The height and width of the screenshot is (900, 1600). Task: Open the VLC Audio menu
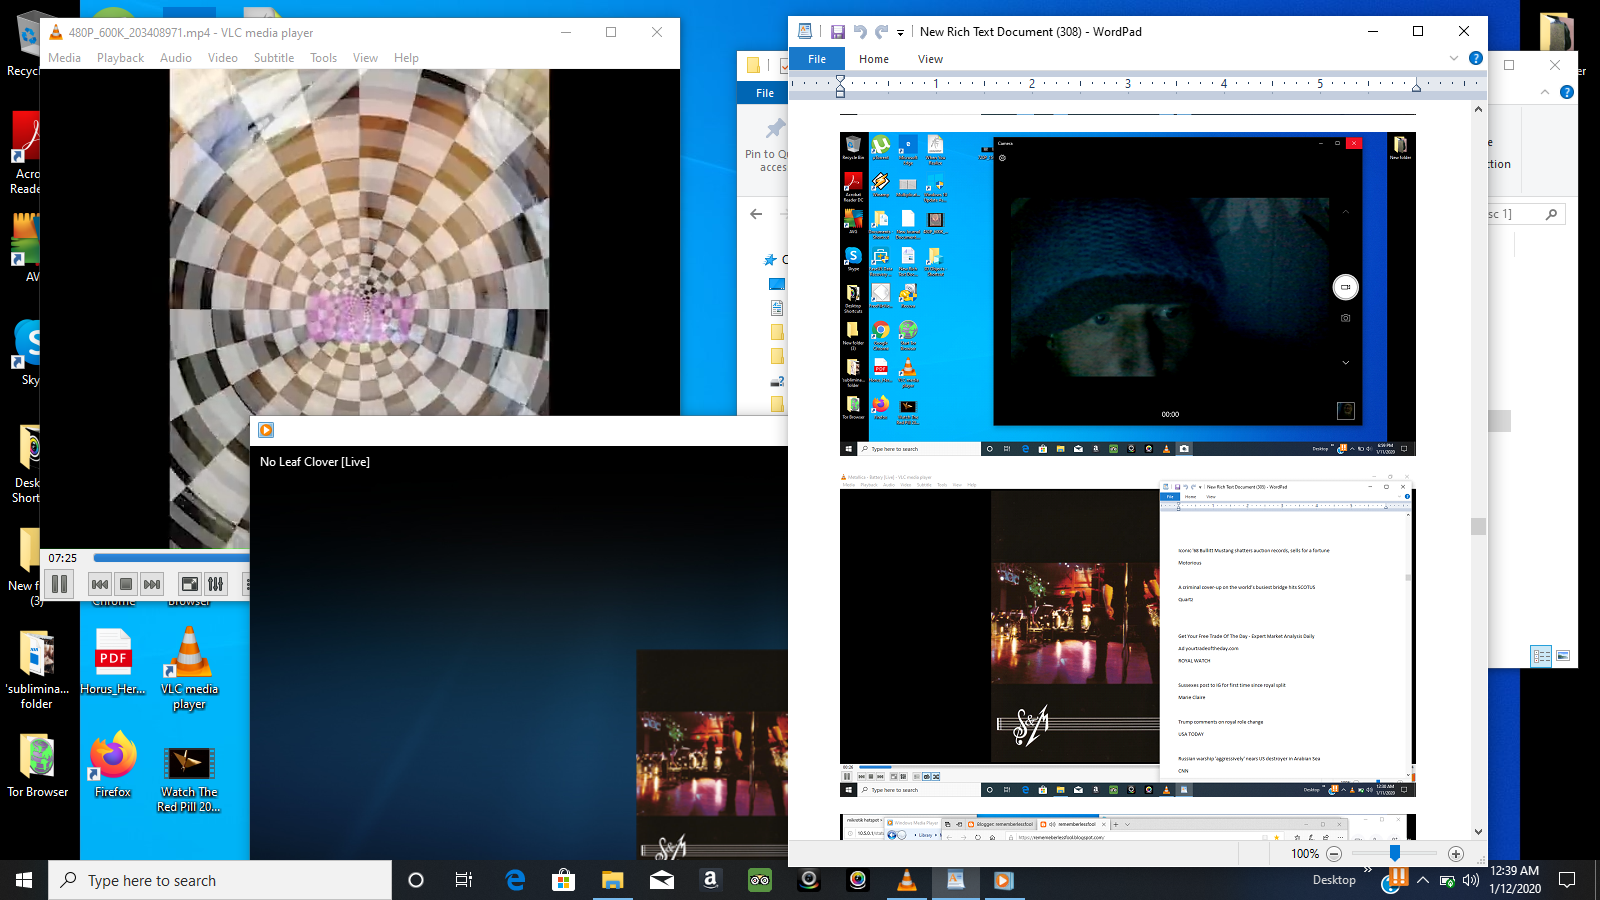(176, 58)
